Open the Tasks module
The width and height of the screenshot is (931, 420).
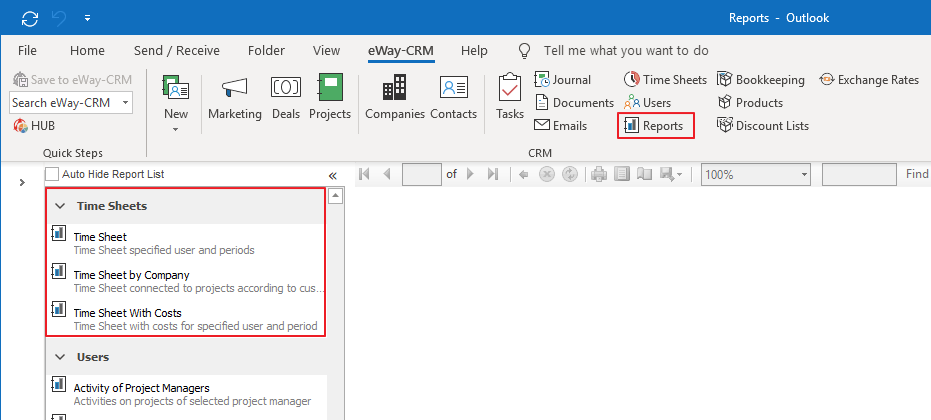tap(510, 99)
